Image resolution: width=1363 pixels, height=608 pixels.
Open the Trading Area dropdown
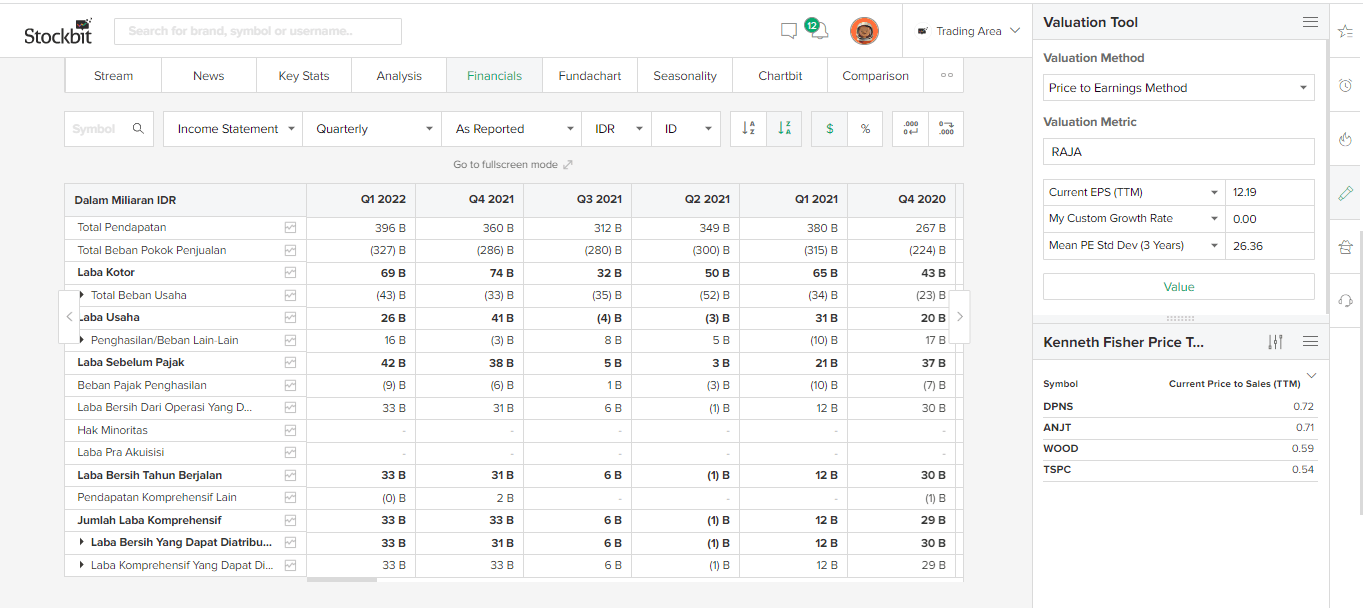click(968, 31)
